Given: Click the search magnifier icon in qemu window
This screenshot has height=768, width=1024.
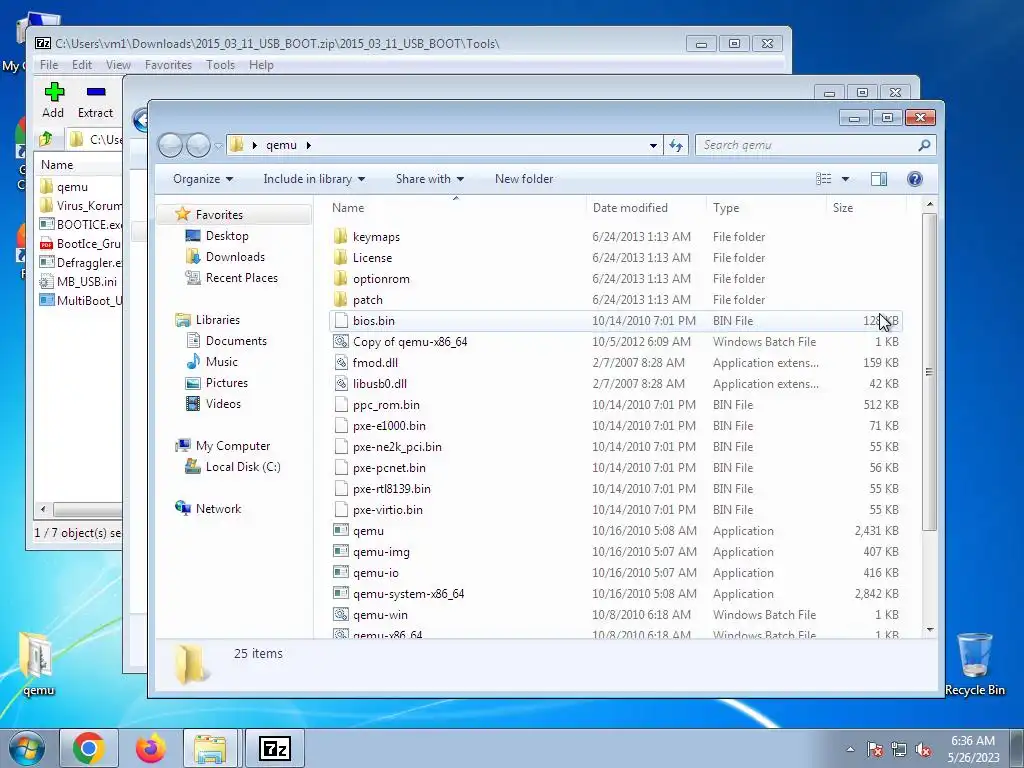Looking at the screenshot, I should [x=923, y=145].
